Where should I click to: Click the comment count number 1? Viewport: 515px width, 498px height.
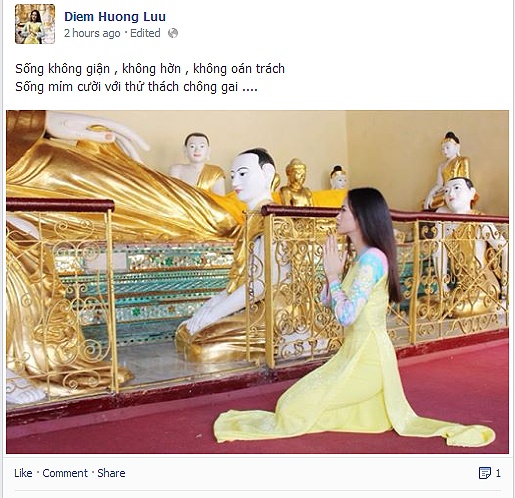point(498,473)
